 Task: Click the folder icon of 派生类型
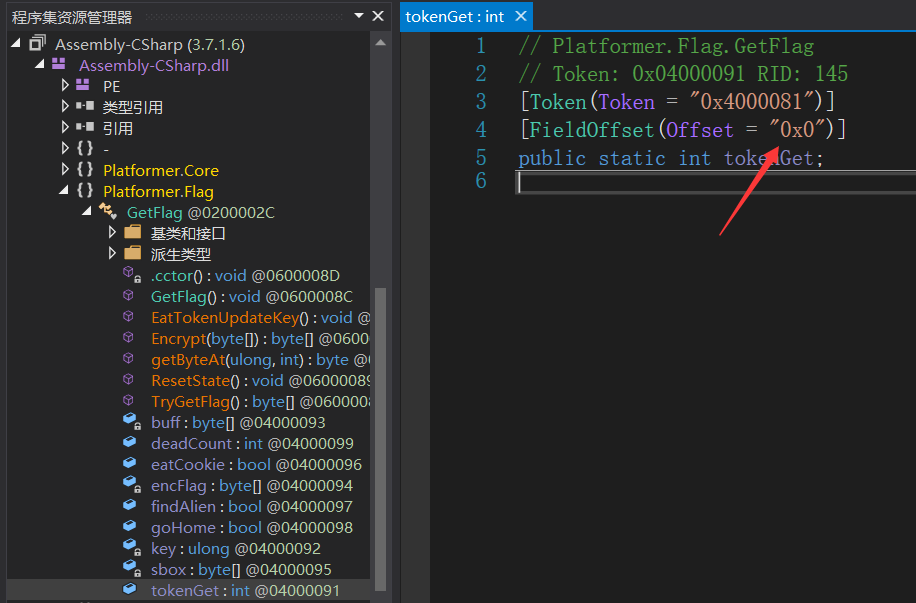[x=133, y=253]
